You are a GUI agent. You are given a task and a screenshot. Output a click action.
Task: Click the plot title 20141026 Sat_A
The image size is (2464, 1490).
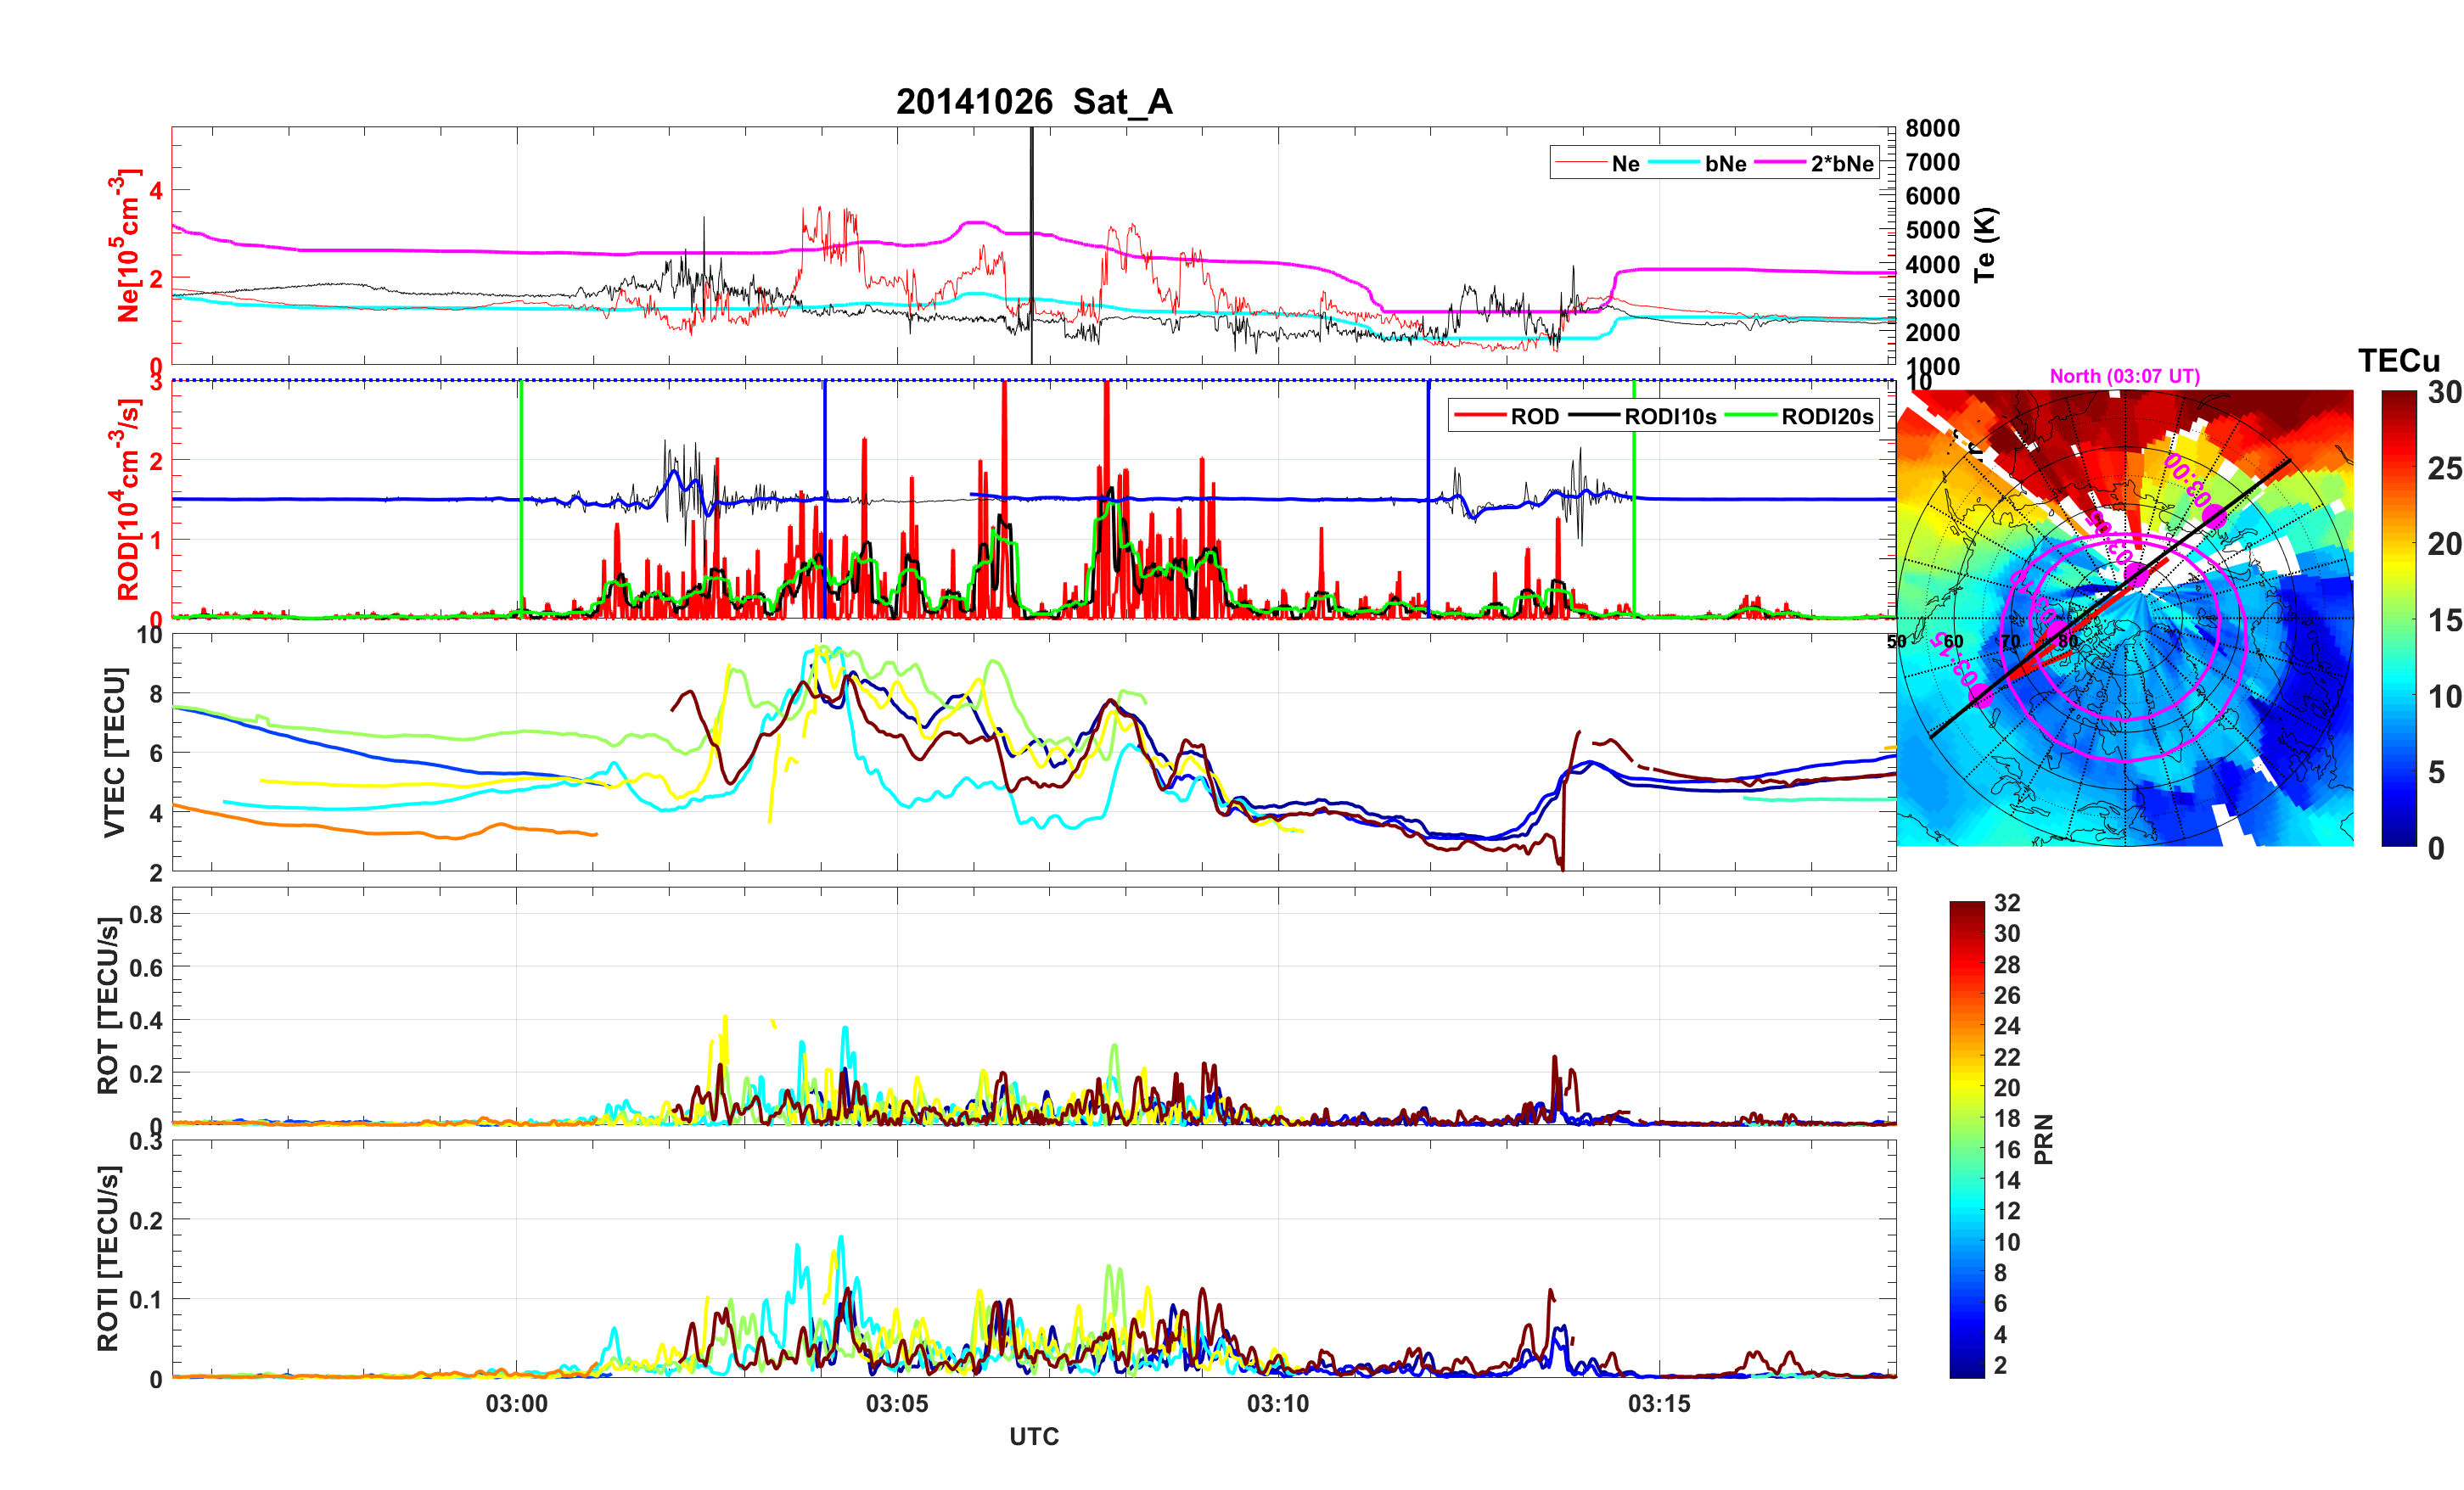(x=1034, y=102)
